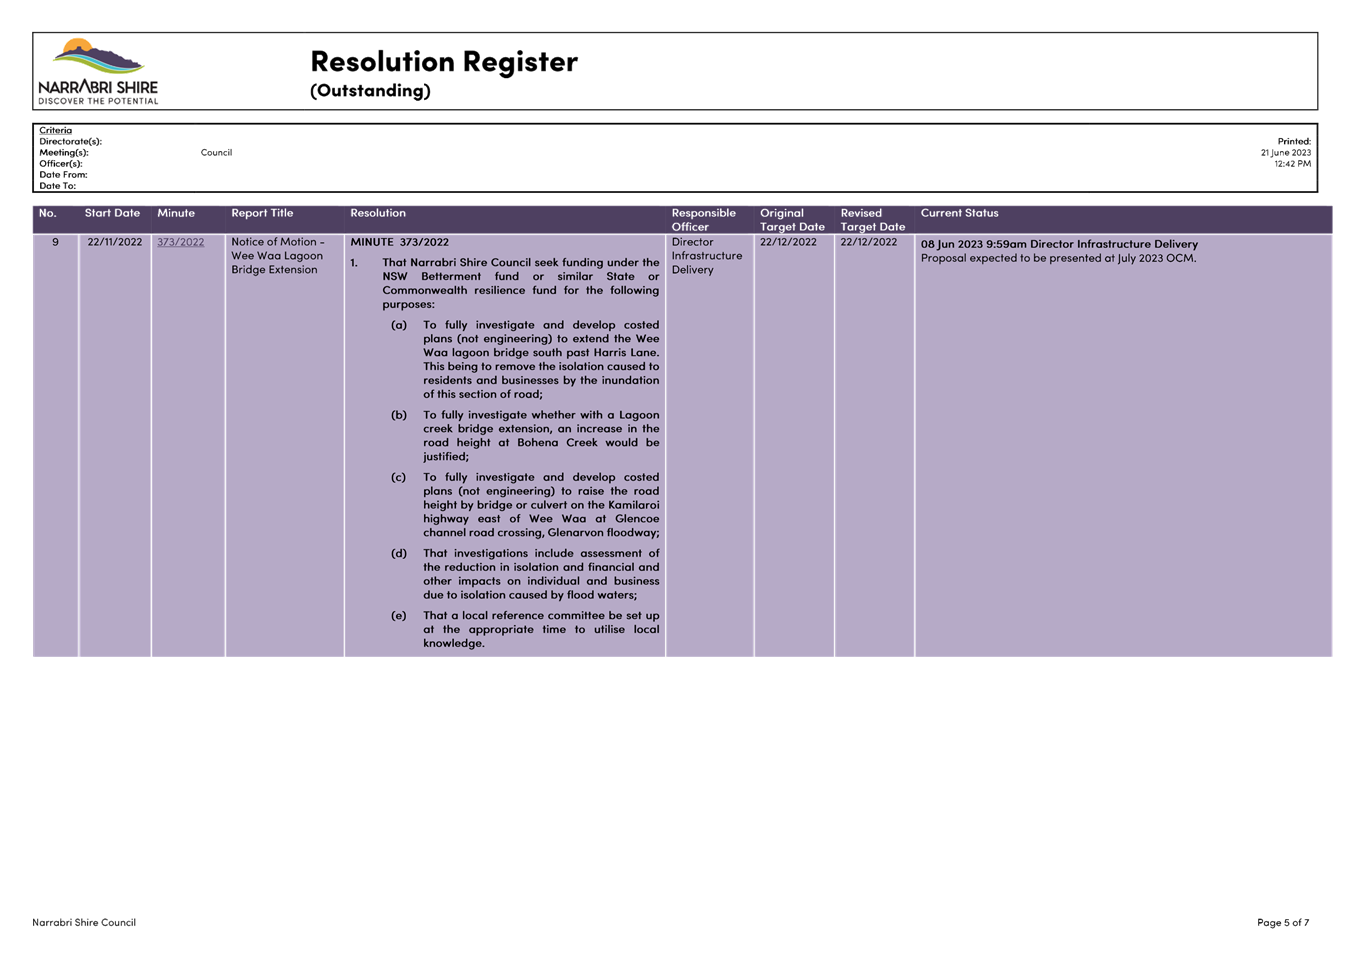Click the Meeting(s): label
This screenshot has height=955, width=1350.
tap(64, 152)
